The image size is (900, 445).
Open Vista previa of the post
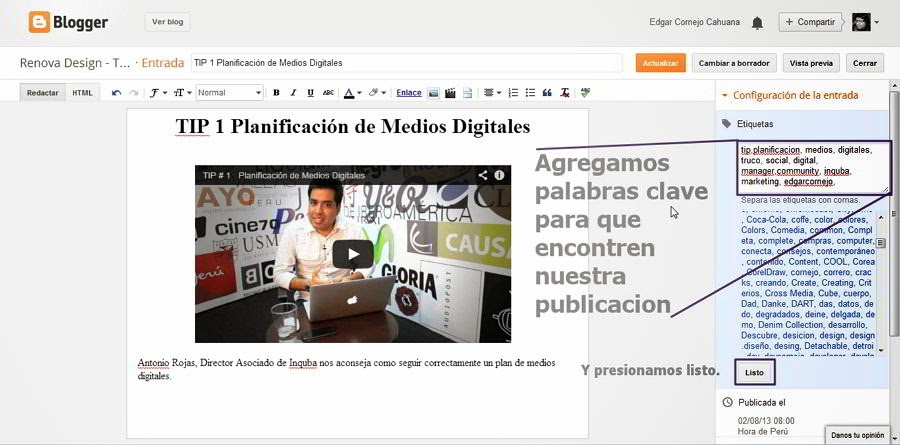coord(811,63)
